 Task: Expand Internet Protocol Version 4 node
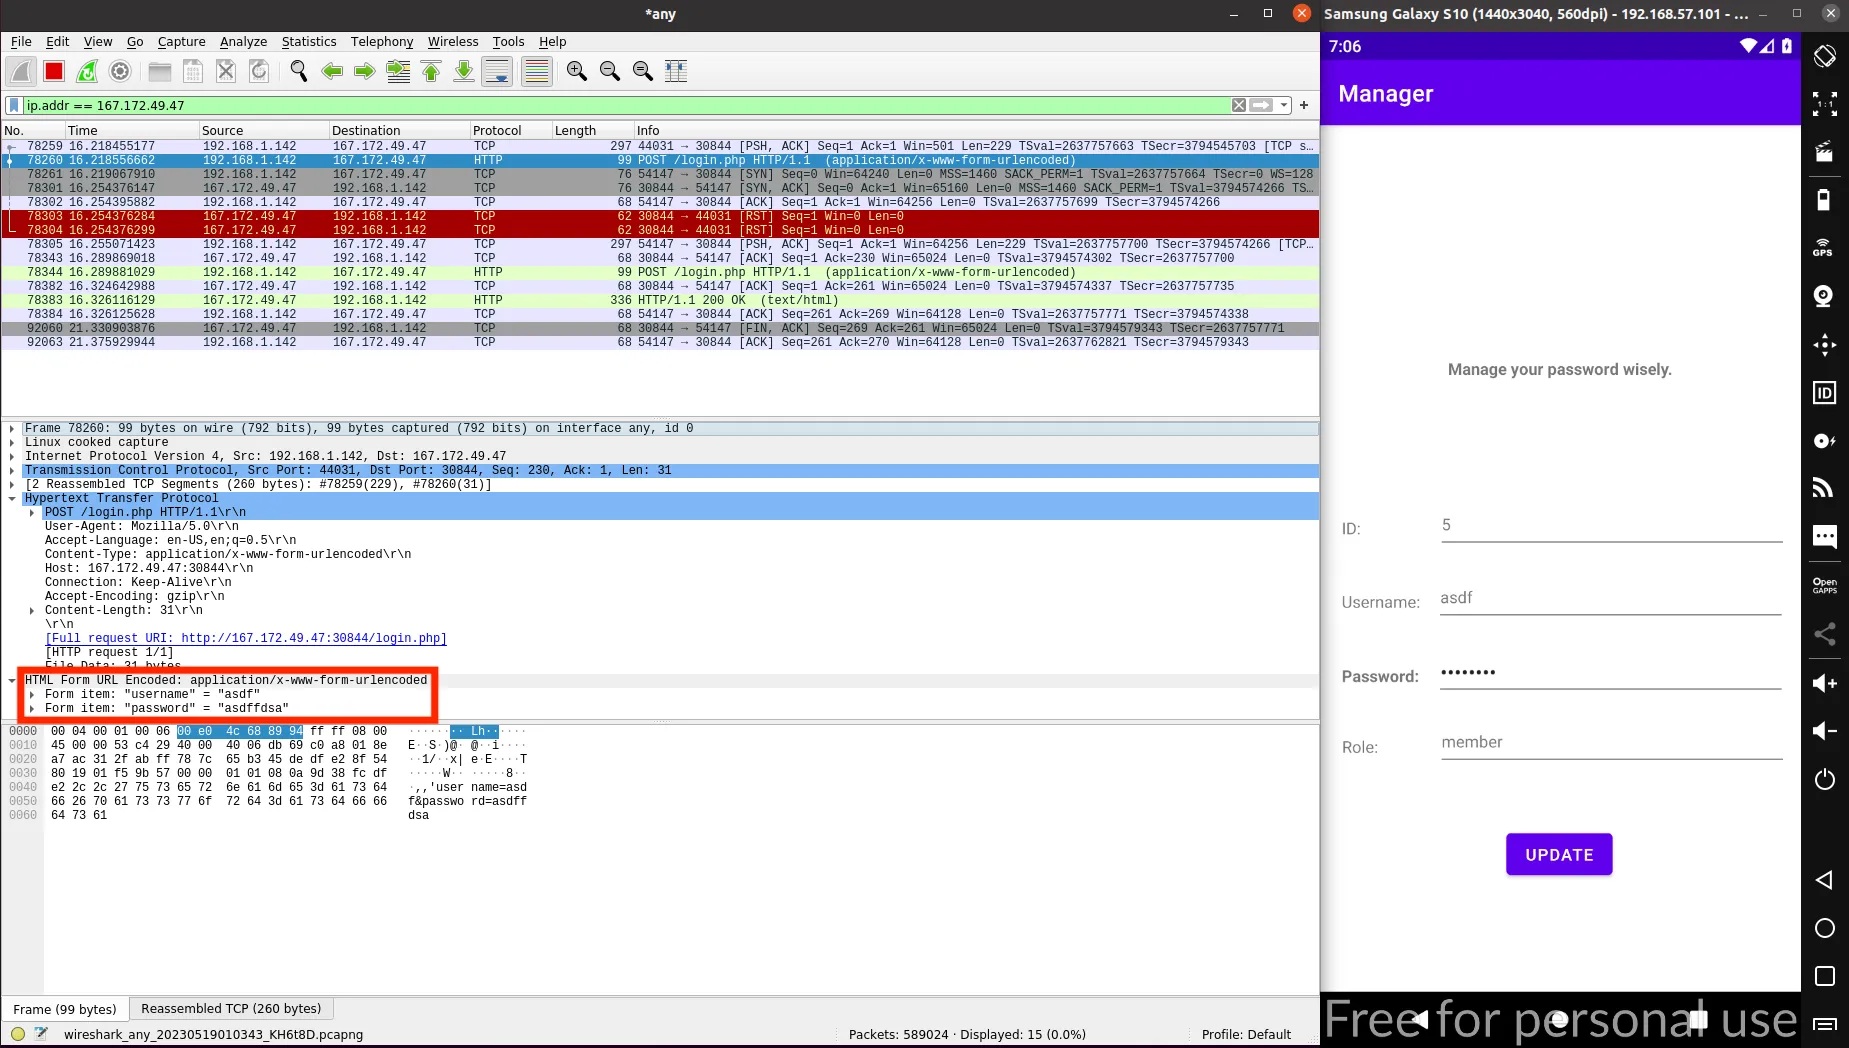coord(12,456)
